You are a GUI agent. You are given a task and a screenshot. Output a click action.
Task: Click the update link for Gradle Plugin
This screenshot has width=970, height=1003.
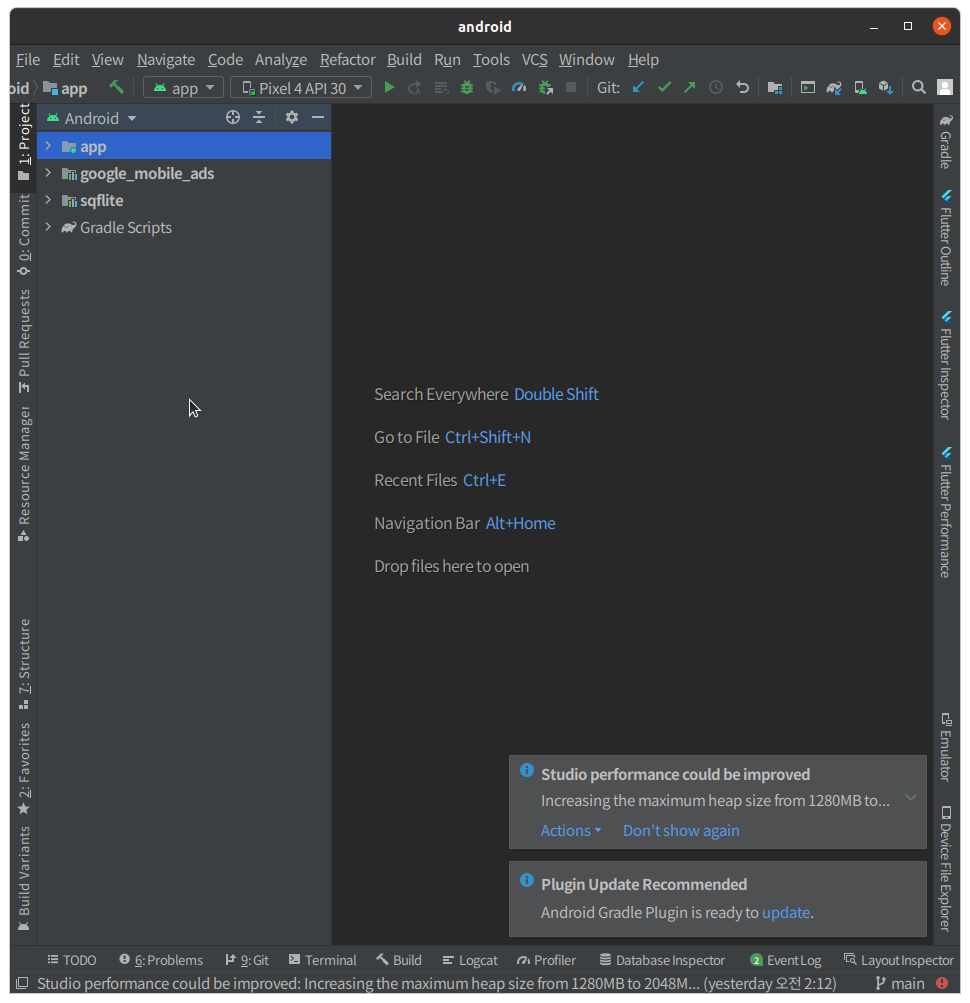click(x=786, y=912)
